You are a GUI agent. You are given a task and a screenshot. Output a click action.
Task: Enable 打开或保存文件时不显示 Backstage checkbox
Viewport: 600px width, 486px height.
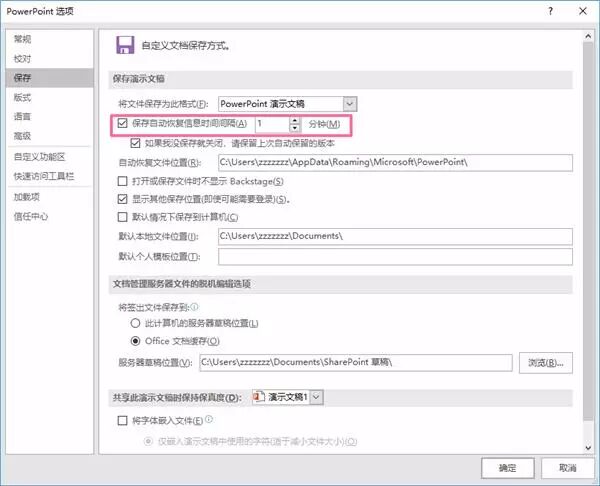pyautogui.click(x=122, y=181)
